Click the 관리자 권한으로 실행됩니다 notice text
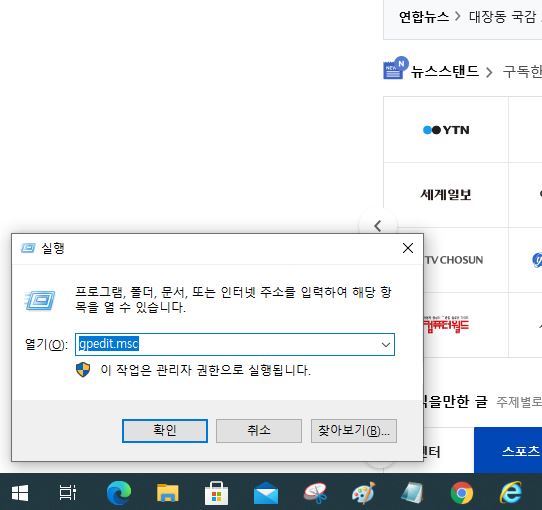This screenshot has width=542, height=510. click(205, 370)
